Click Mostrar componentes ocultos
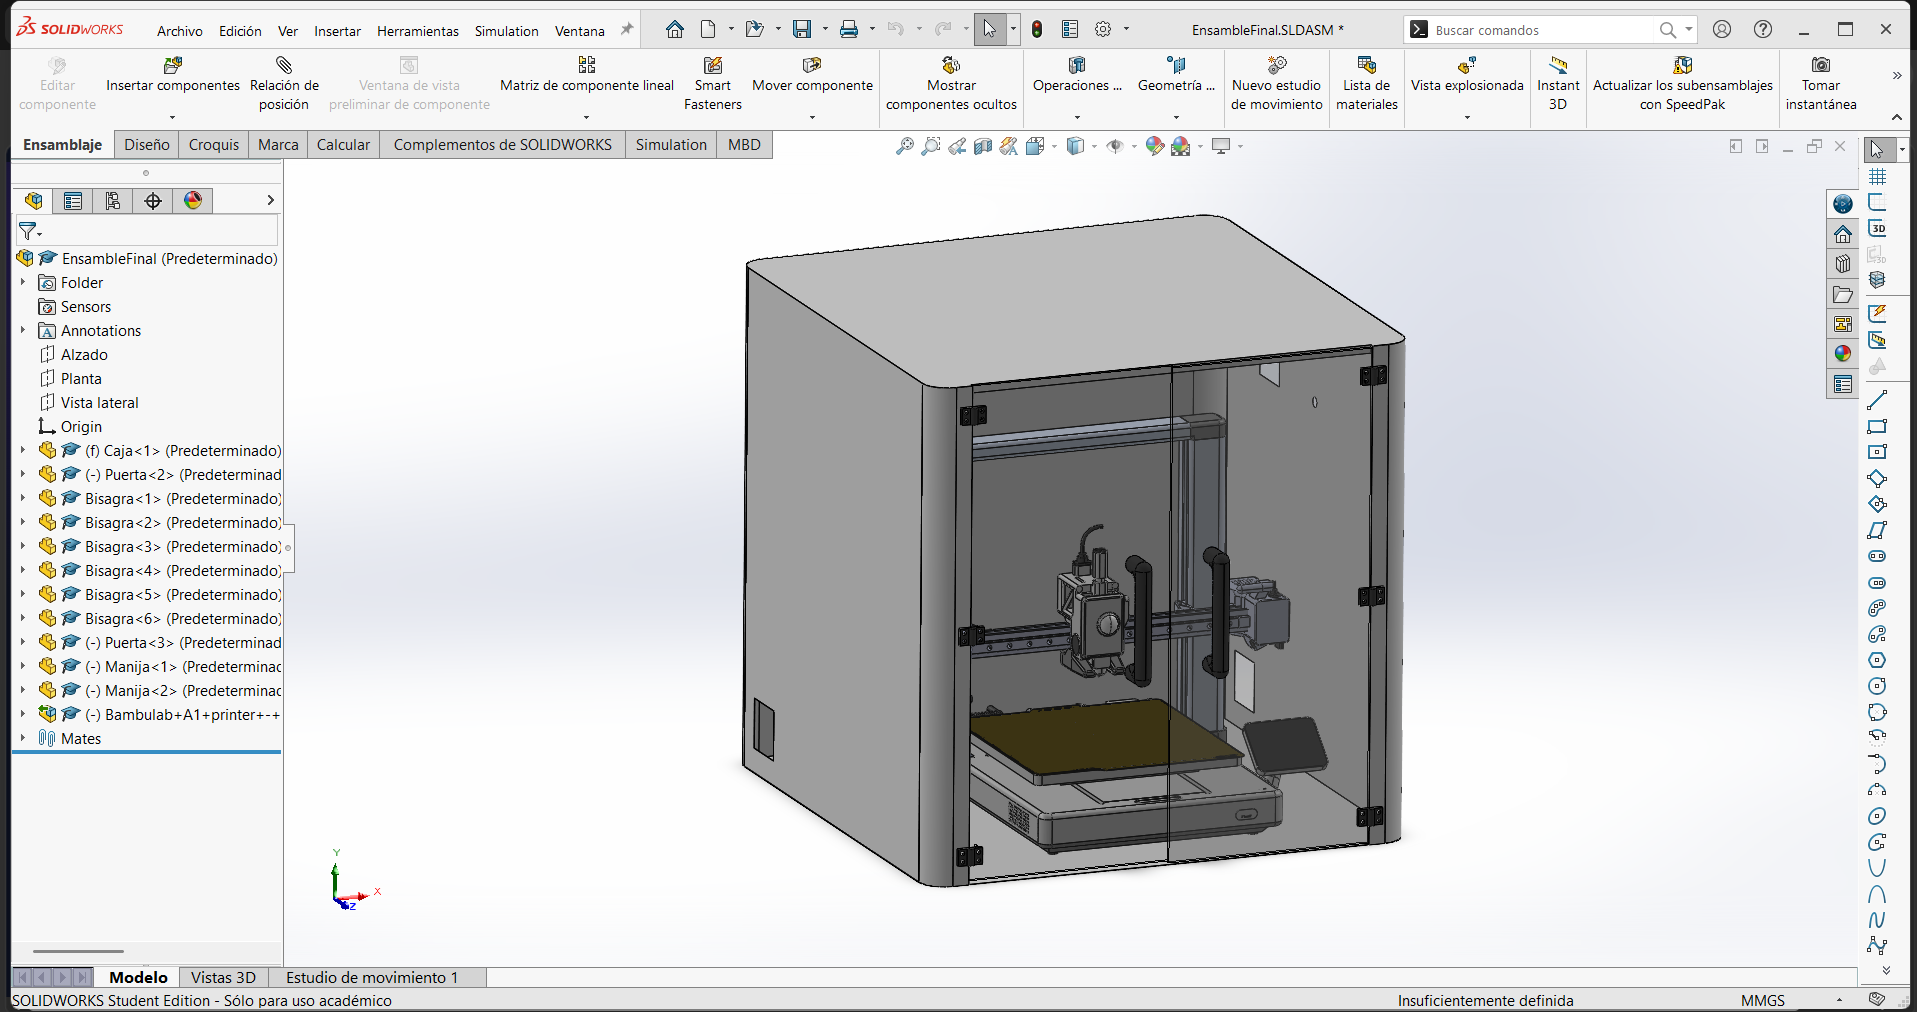This screenshot has width=1917, height=1012. 951,83
